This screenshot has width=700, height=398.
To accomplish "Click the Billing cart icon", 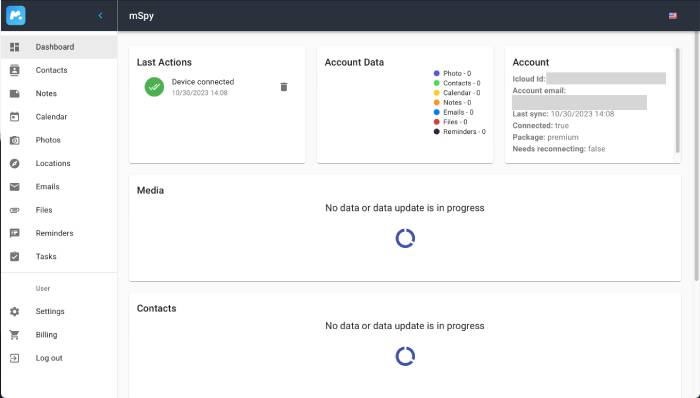I will tap(15, 335).
